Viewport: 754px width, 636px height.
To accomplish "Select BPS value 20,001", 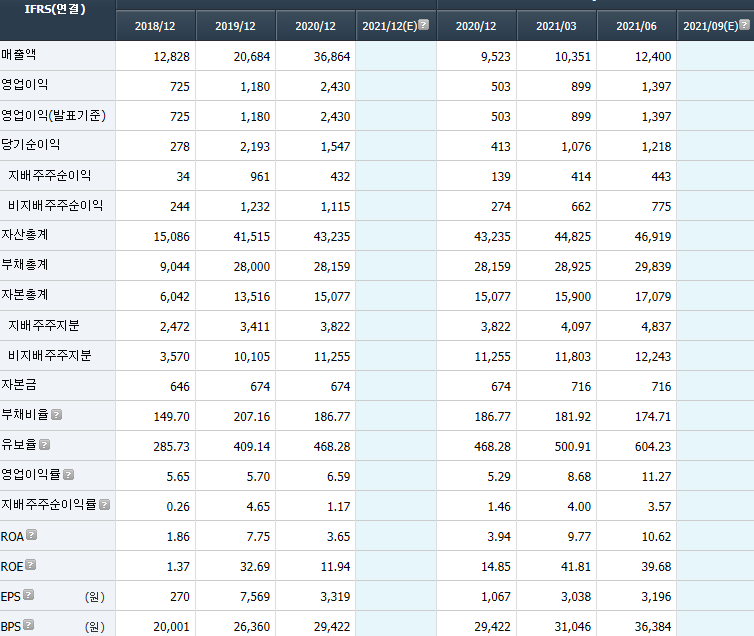I will [x=172, y=627].
